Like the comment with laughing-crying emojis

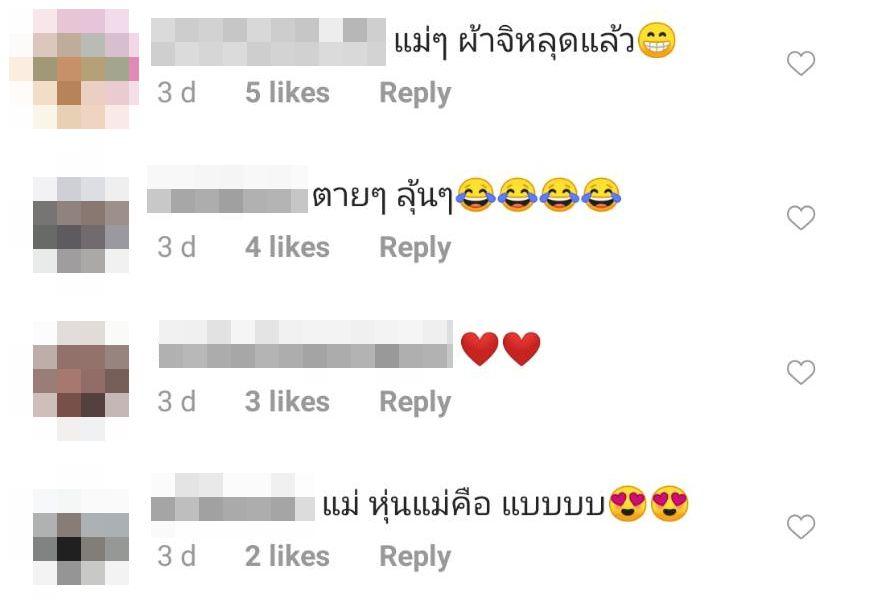point(801,218)
